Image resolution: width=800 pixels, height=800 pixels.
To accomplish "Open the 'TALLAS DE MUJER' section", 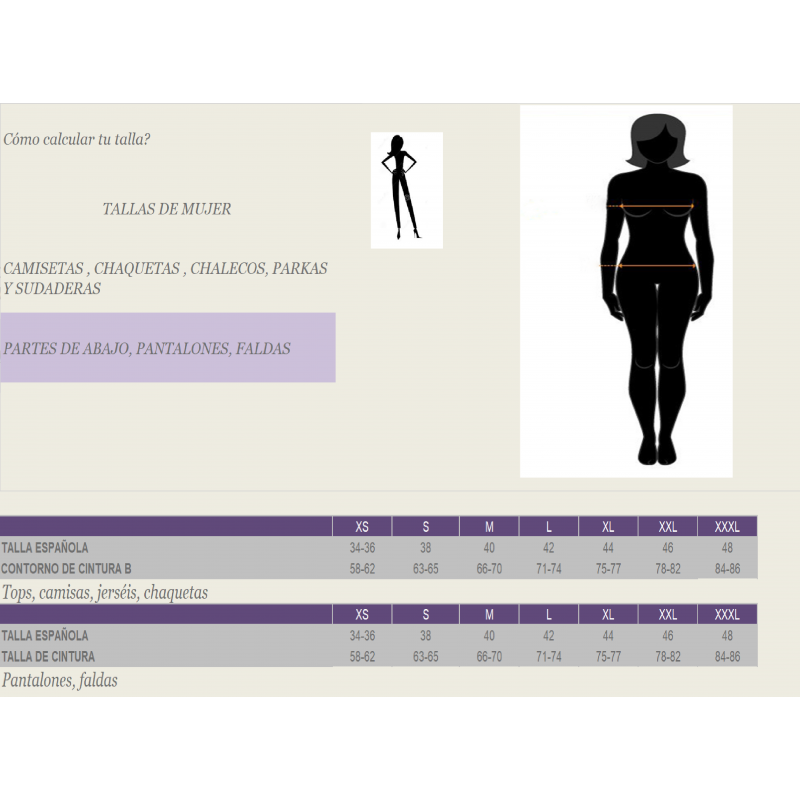I will 167,209.
